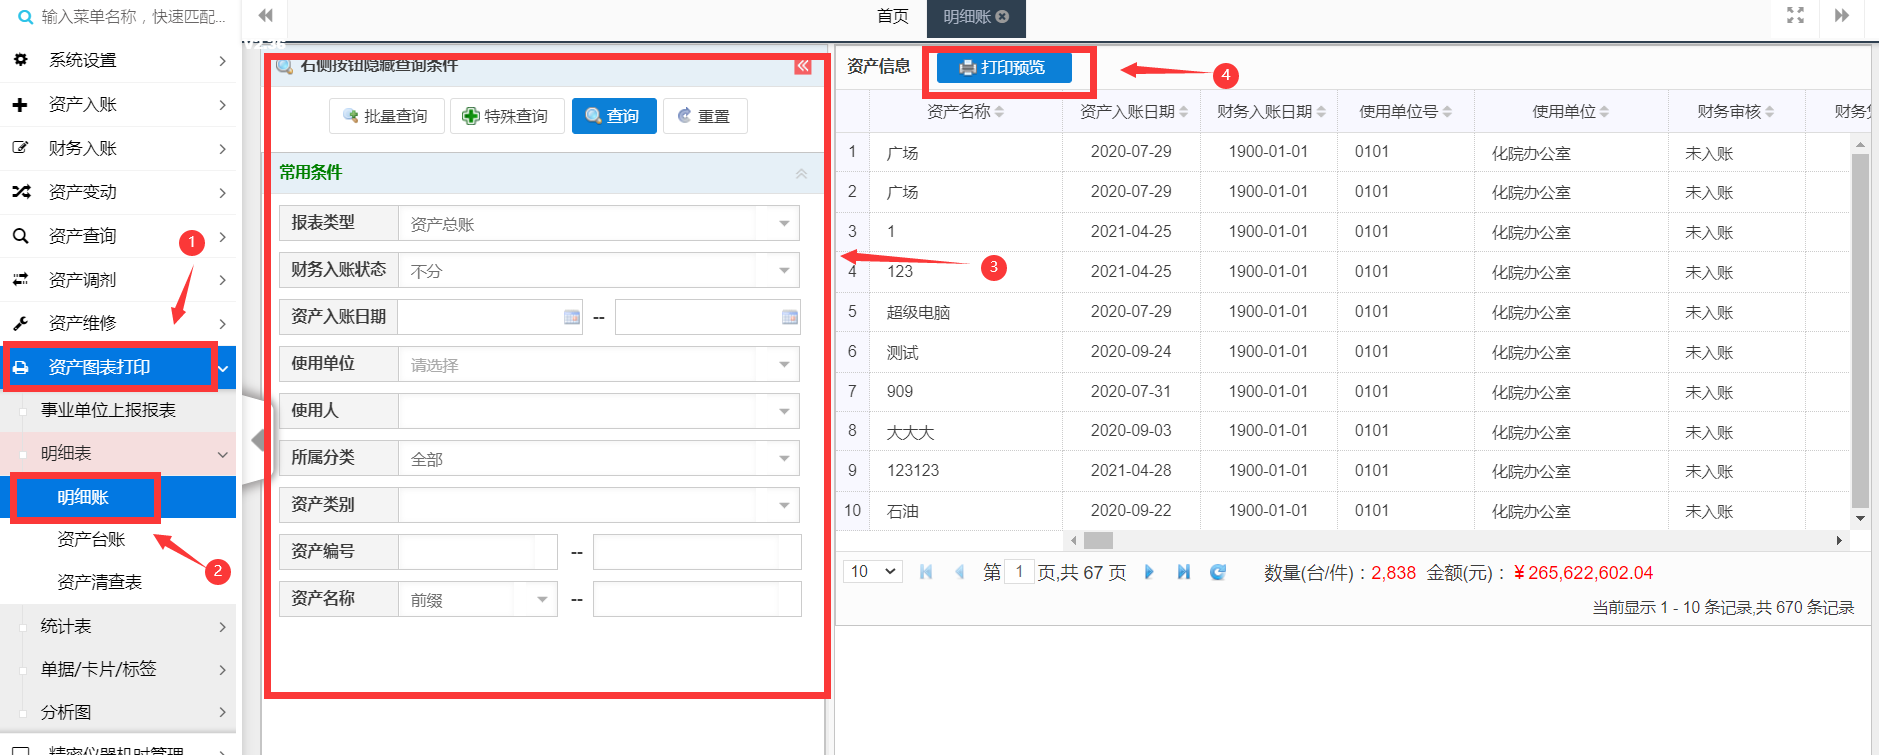Screen dimensions: 1879x755
Task: Collapse the query conditions panel
Action: pos(802,66)
